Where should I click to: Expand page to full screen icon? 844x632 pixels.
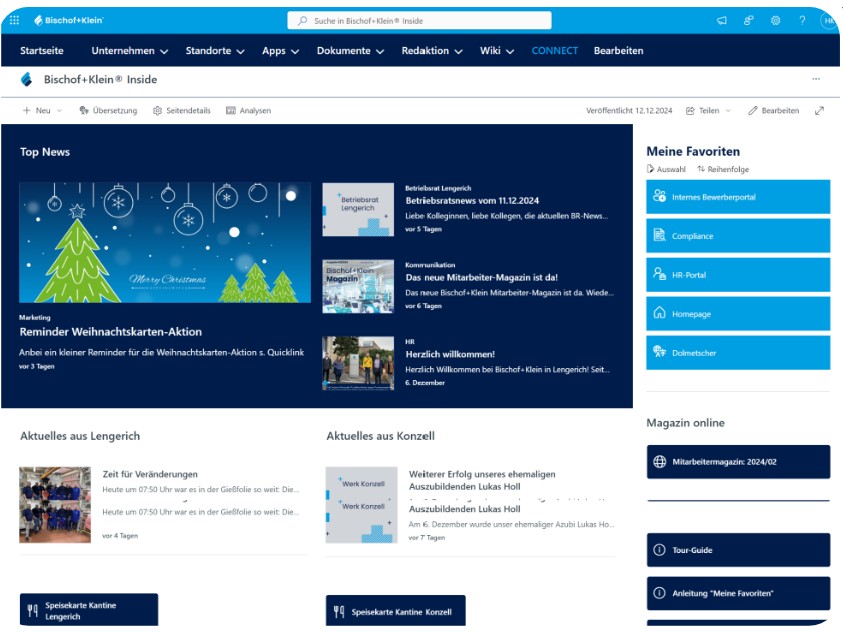coord(819,110)
